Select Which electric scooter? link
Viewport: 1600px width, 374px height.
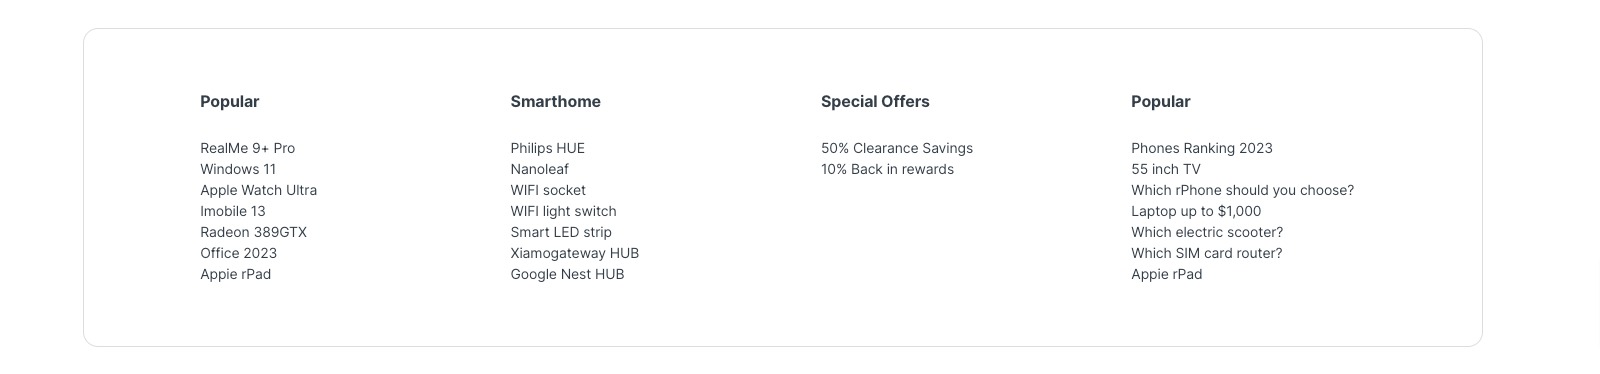pyautogui.click(x=1207, y=232)
